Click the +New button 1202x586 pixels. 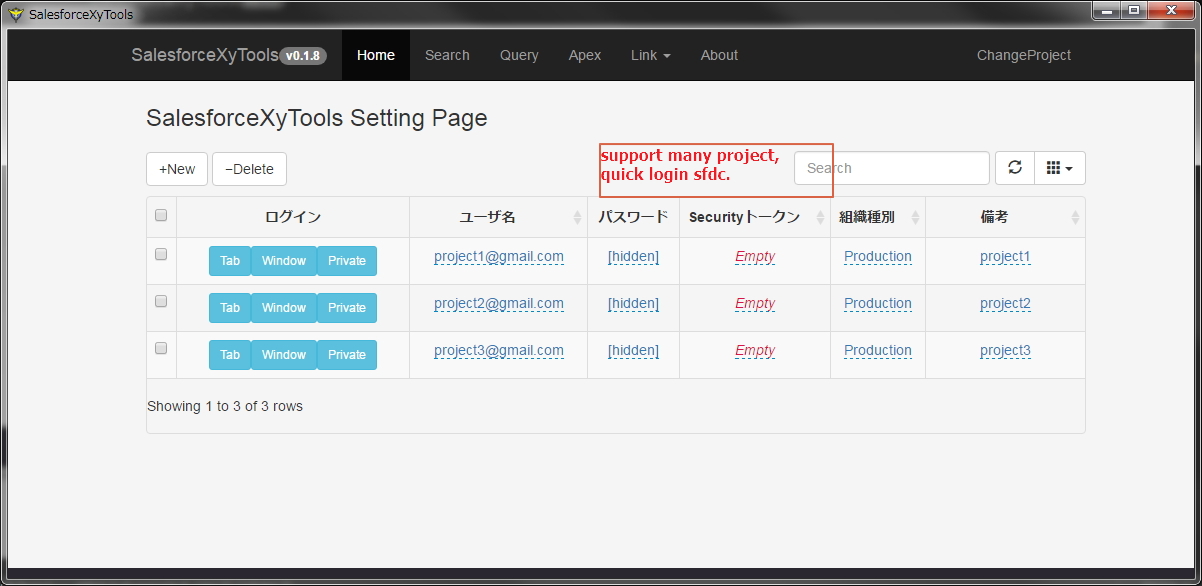coord(177,169)
